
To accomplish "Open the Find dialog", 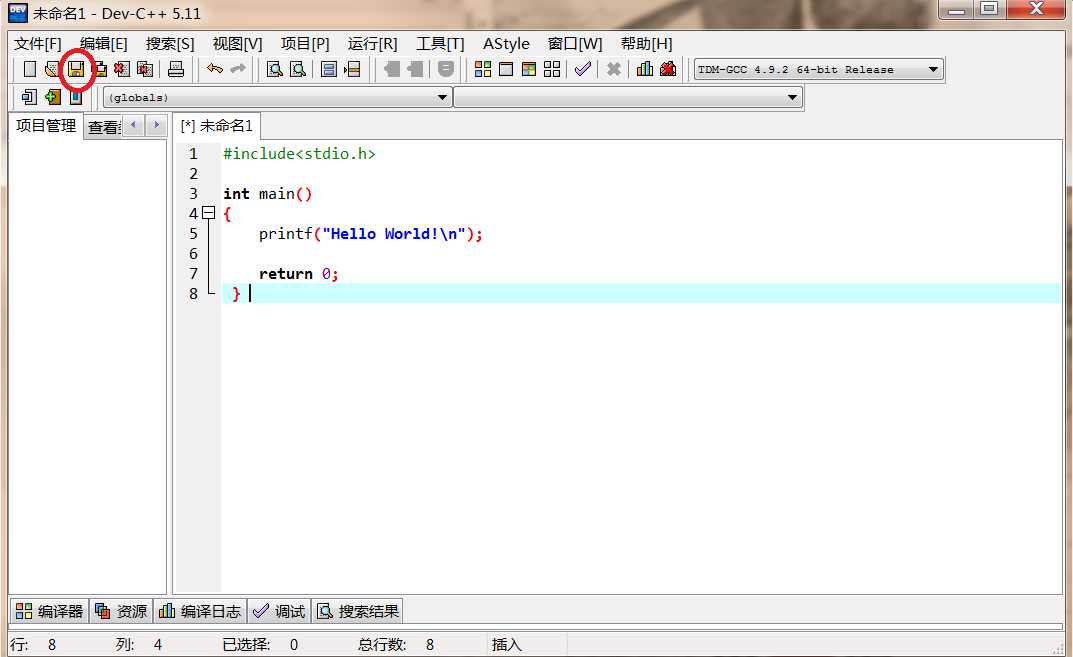I will coord(274,69).
